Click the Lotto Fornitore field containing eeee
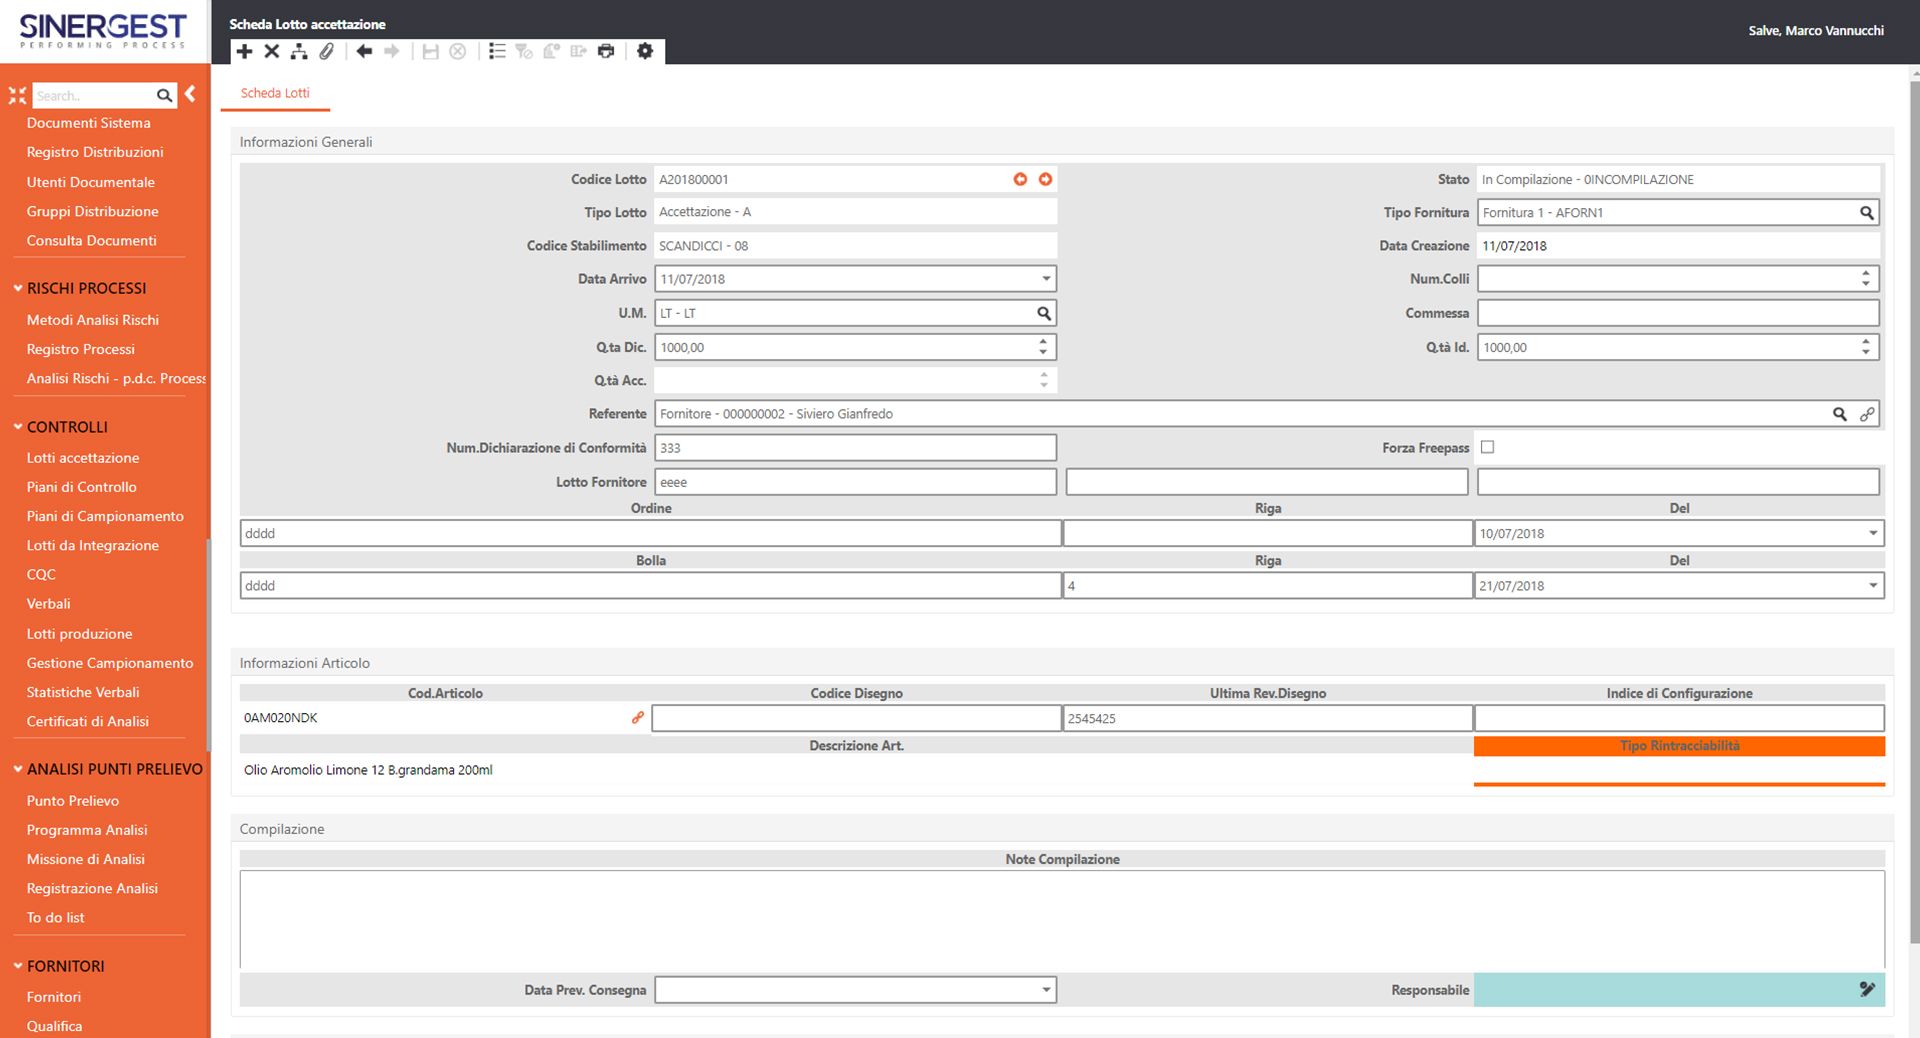The image size is (1920, 1038). coord(855,482)
